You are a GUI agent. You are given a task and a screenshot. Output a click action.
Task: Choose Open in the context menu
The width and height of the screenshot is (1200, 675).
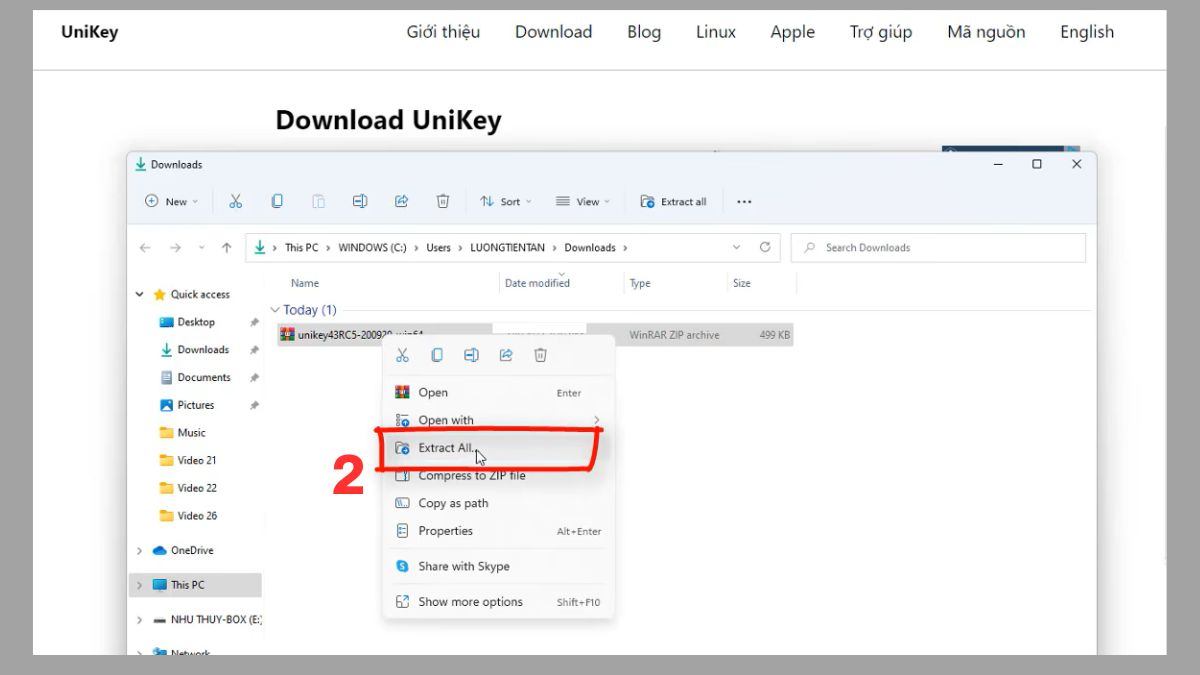(499, 393)
